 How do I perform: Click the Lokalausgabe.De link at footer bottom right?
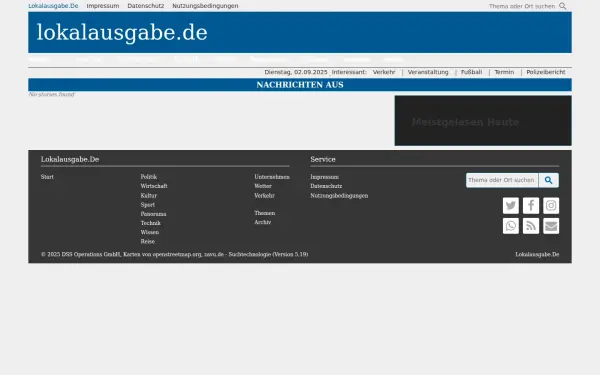click(537, 254)
